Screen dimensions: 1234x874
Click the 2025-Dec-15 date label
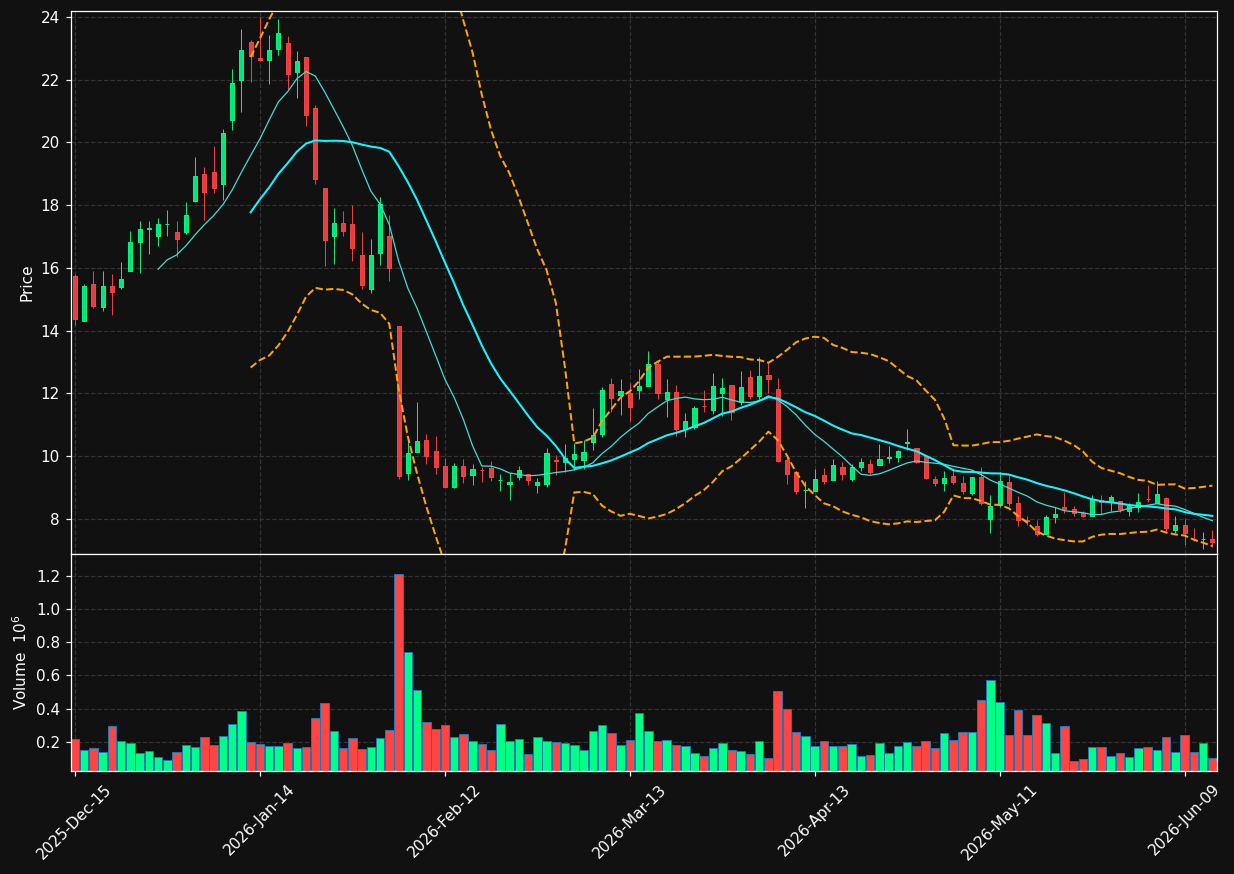tap(73, 822)
